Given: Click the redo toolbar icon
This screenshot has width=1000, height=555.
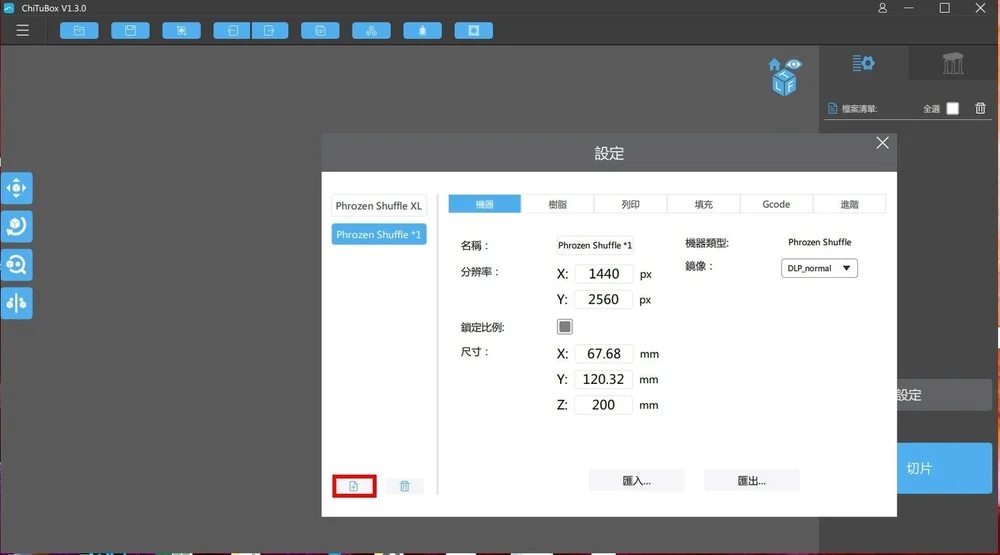Looking at the screenshot, I should pyautogui.click(x=270, y=31).
